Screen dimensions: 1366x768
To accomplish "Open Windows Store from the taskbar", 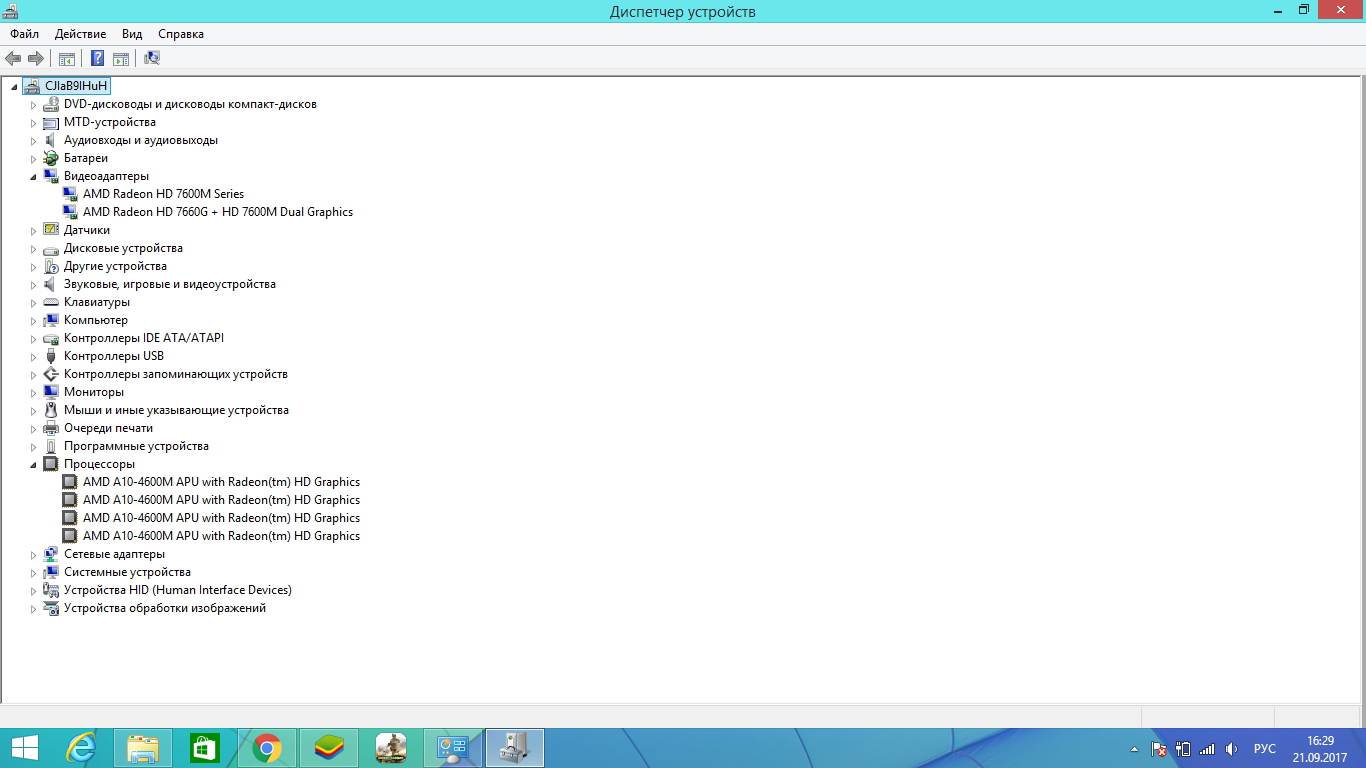I will click(x=205, y=748).
